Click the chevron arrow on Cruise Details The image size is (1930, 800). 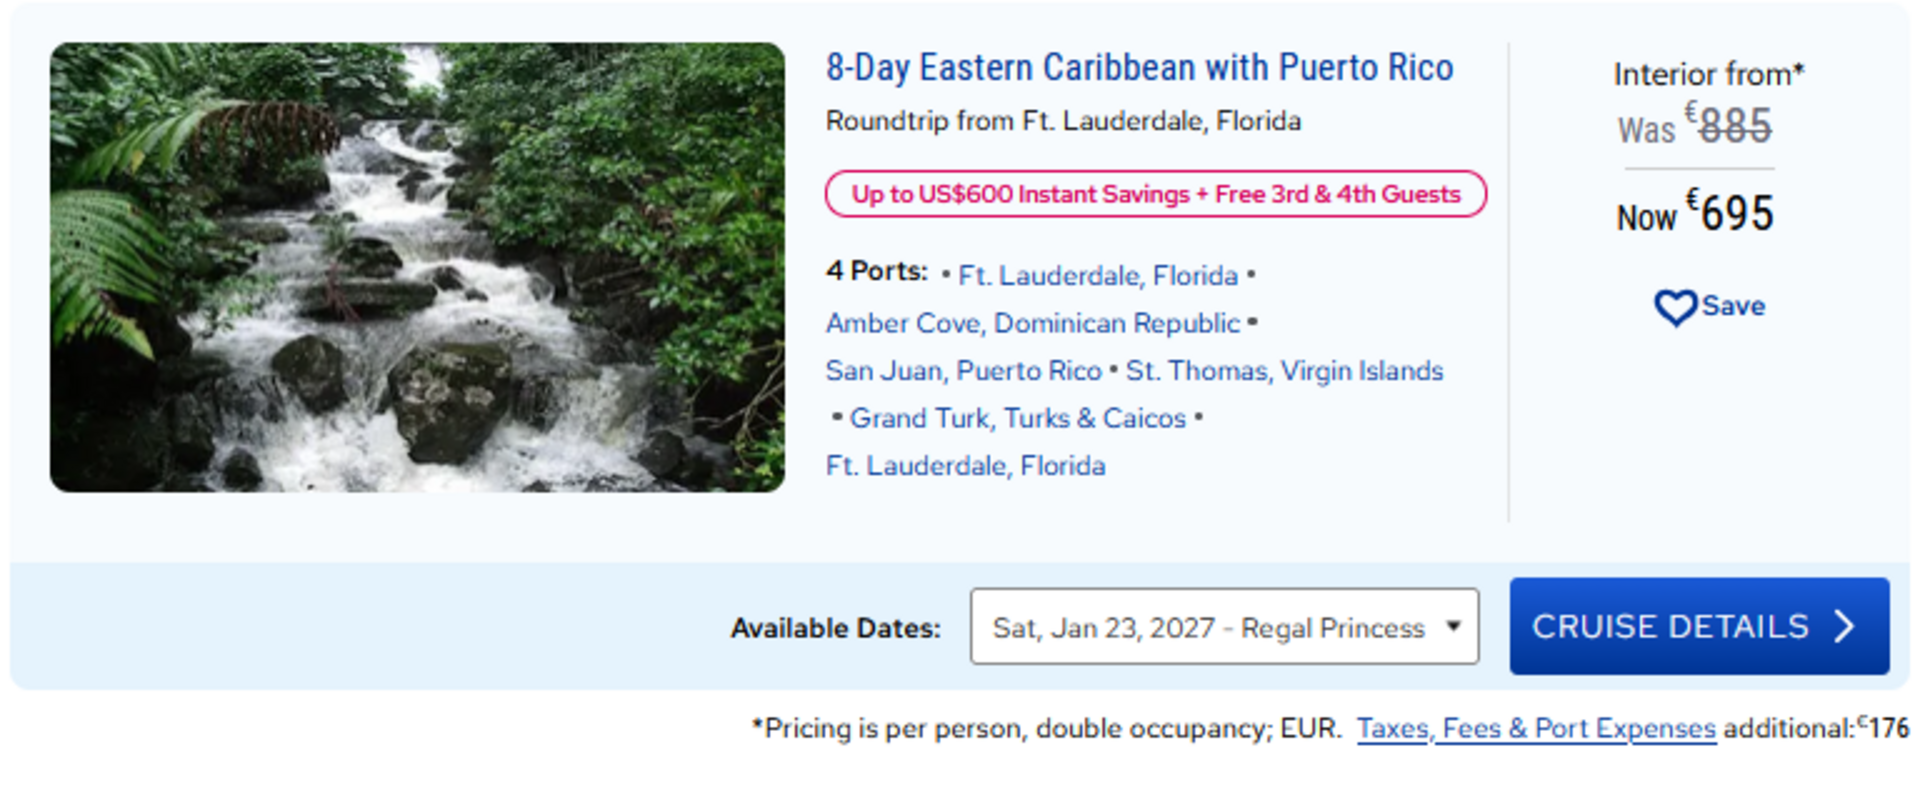(1844, 626)
